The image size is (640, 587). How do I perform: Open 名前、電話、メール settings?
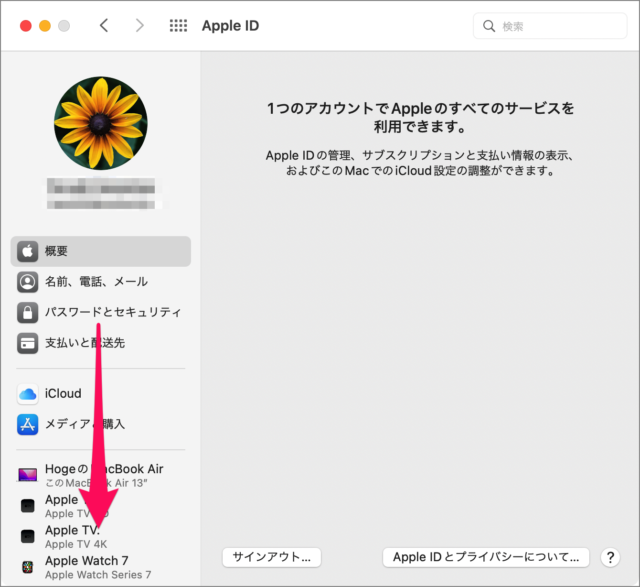pos(96,282)
